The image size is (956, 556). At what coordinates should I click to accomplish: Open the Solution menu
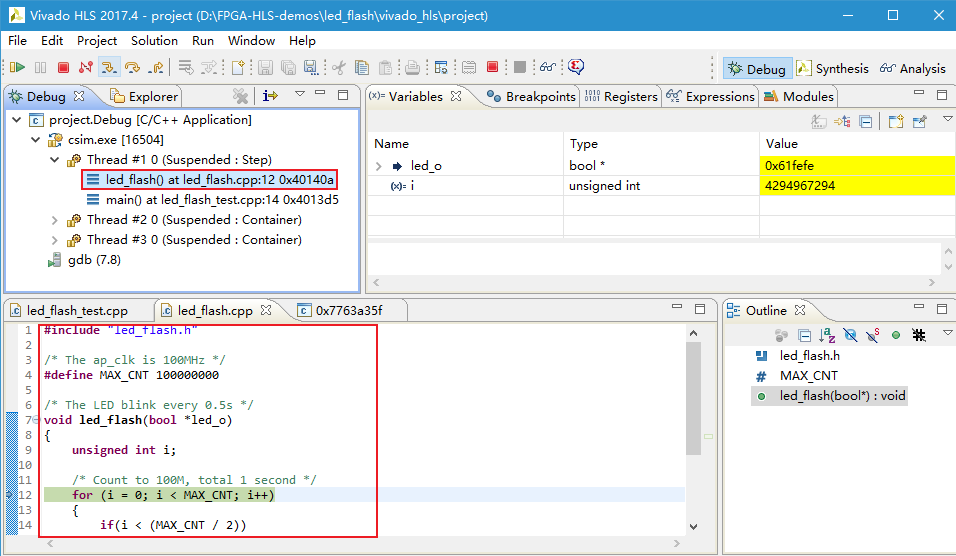tap(154, 41)
